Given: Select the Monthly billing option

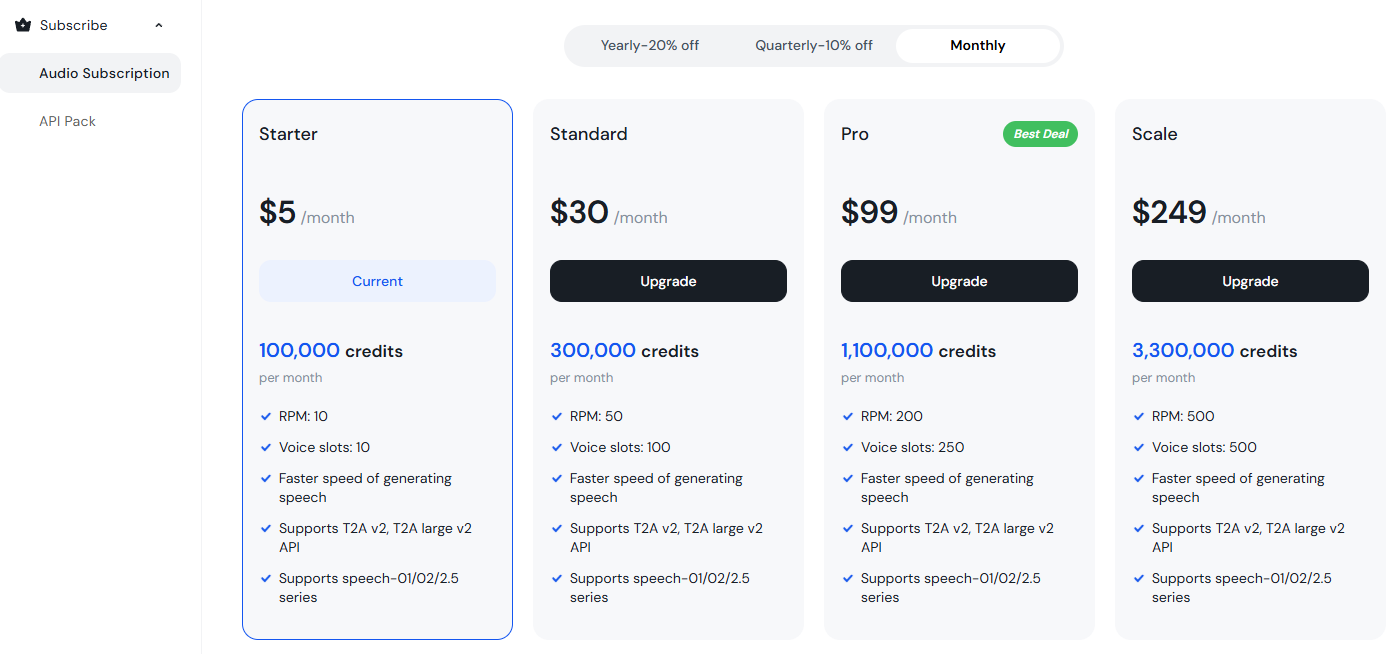Looking at the screenshot, I should click(977, 46).
